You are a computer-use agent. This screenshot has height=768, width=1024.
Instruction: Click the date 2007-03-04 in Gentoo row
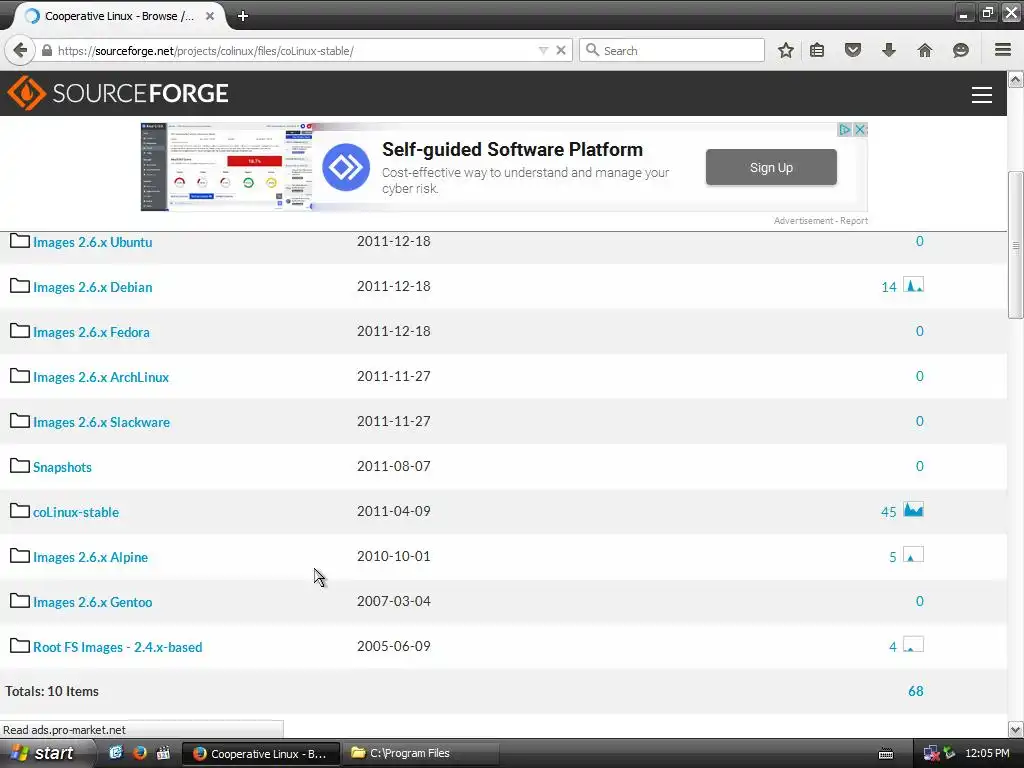coord(394,601)
